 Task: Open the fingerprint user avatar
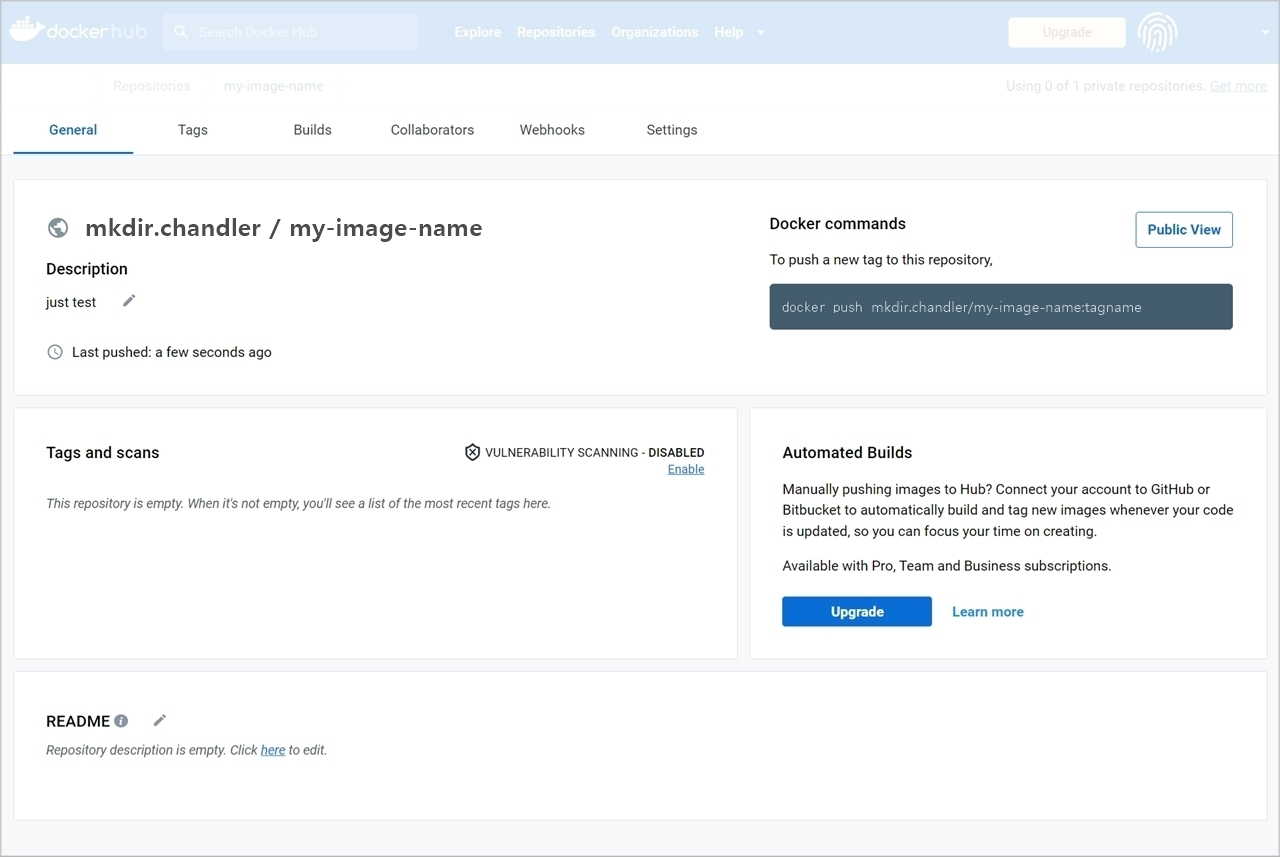click(x=1157, y=32)
